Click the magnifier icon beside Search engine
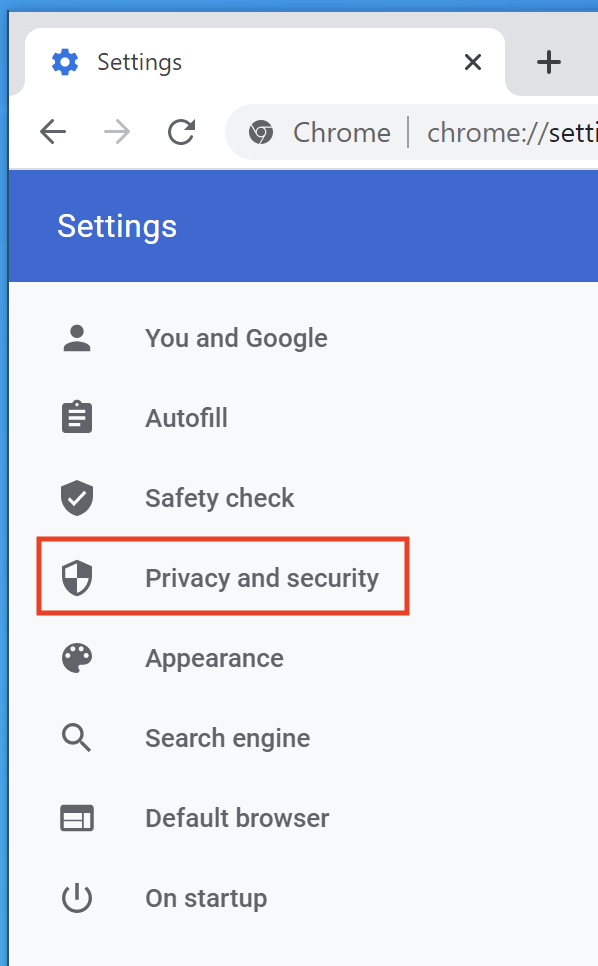Screen dimensions: 598x966 pos(76,737)
